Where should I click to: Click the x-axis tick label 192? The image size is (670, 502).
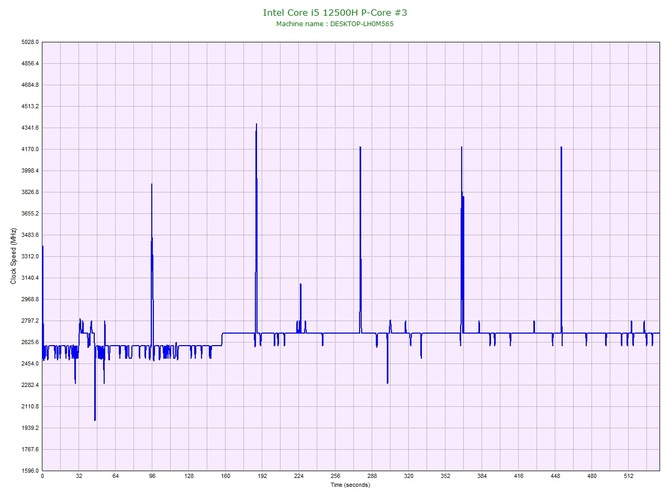[262, 476]
